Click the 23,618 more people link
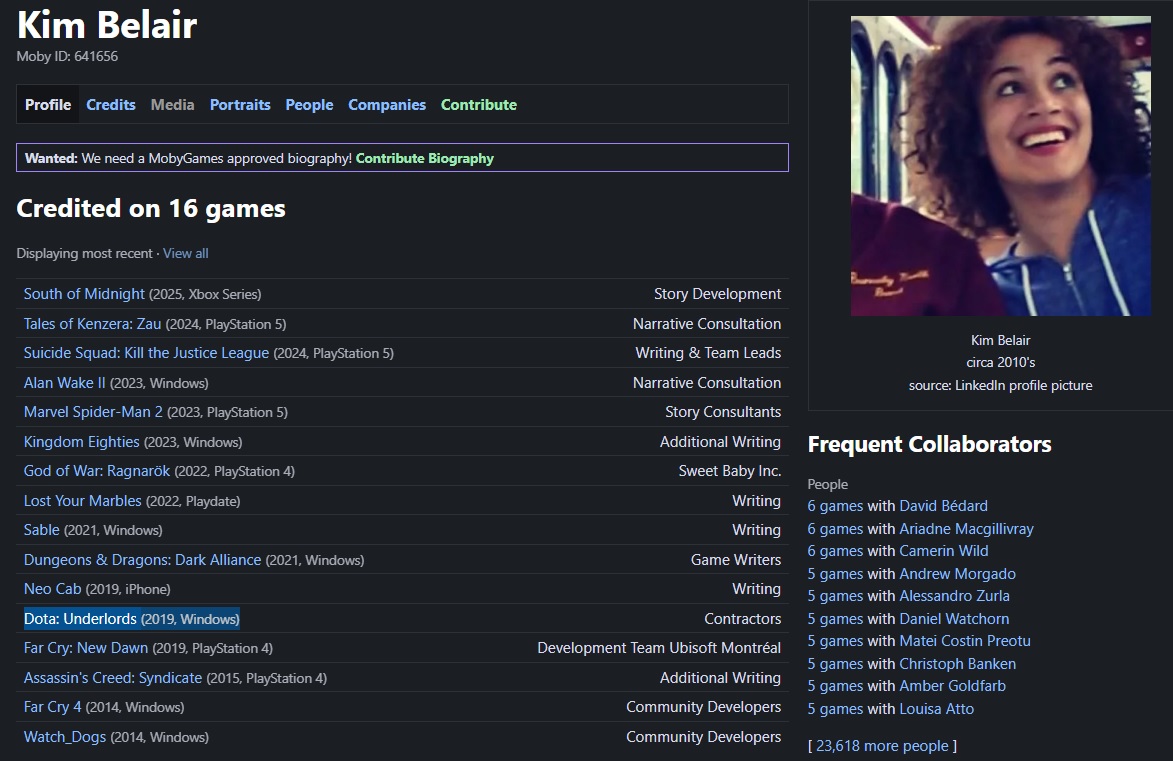1173x761 pixels. coord(882,745)
